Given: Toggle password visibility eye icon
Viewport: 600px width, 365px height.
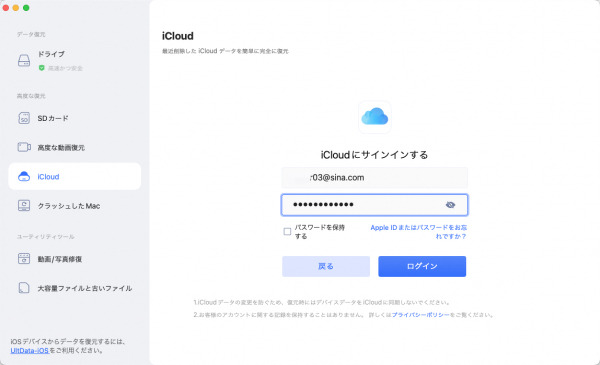Looking at the screenshot, I should point(450,205).
